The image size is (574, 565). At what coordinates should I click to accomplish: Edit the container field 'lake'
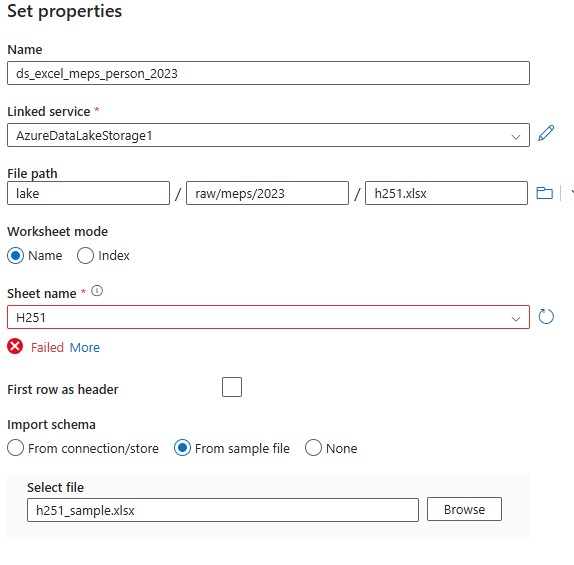88,193
